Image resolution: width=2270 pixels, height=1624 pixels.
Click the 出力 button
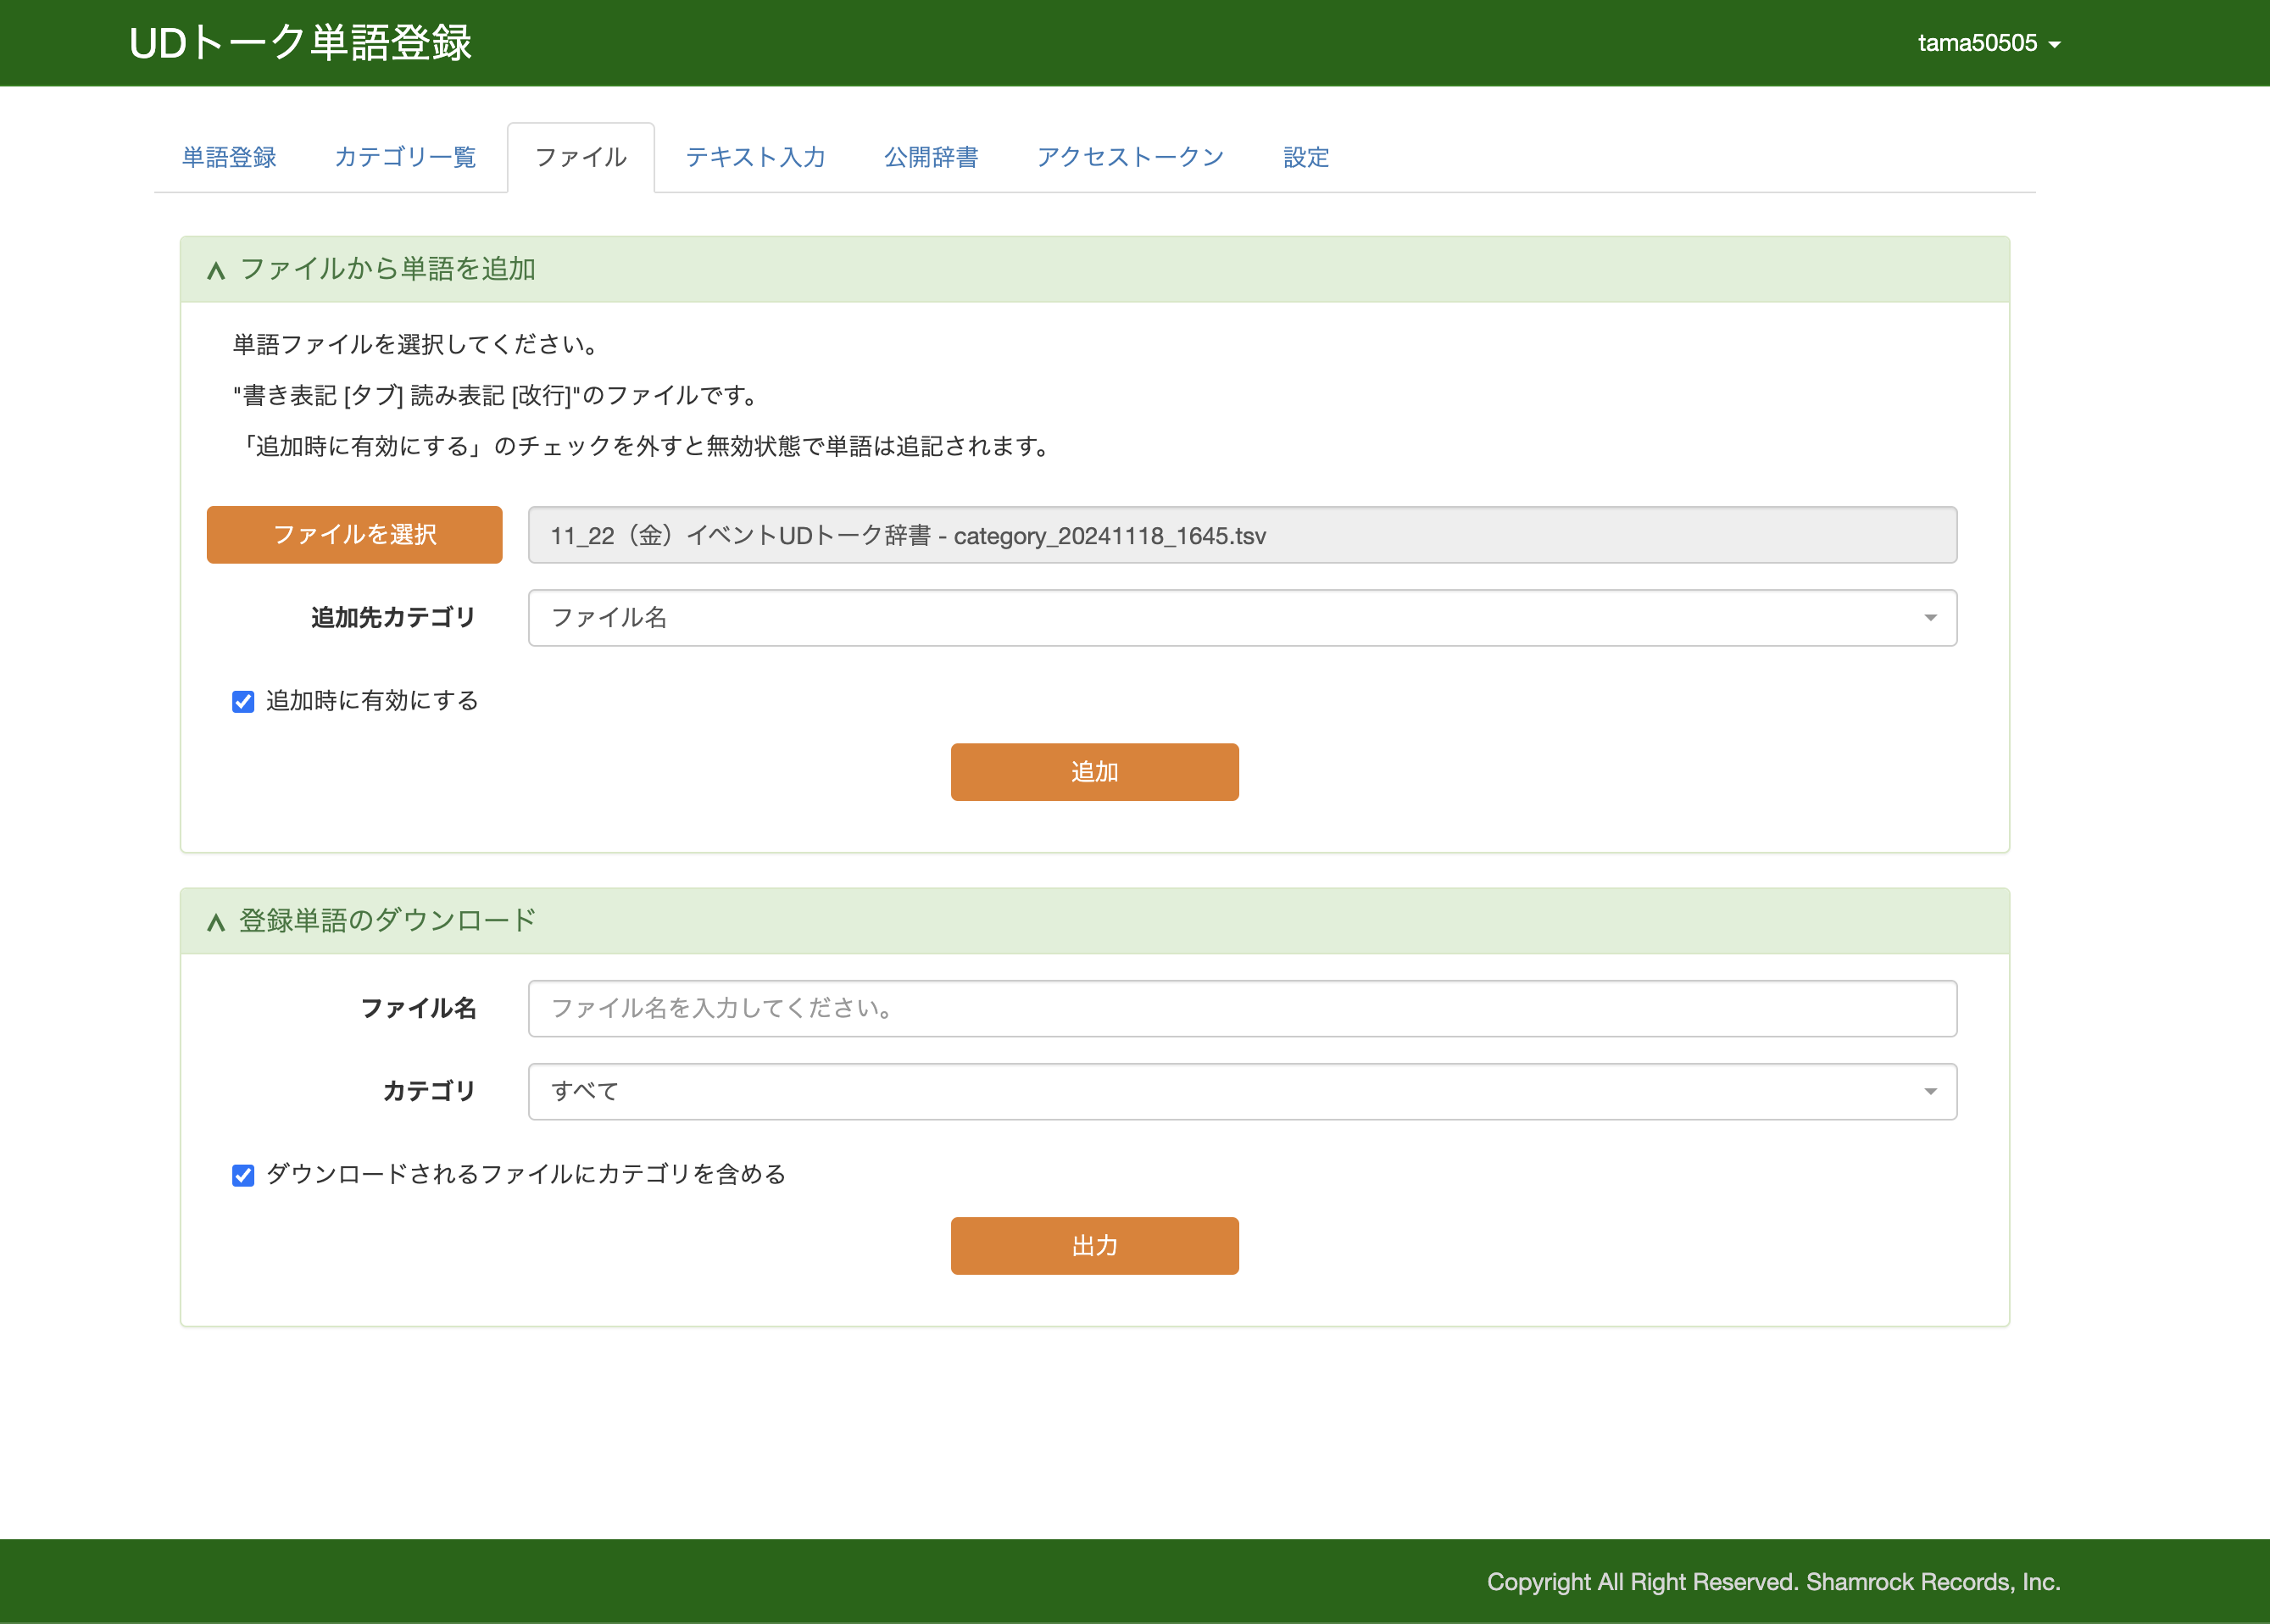1094,1246
